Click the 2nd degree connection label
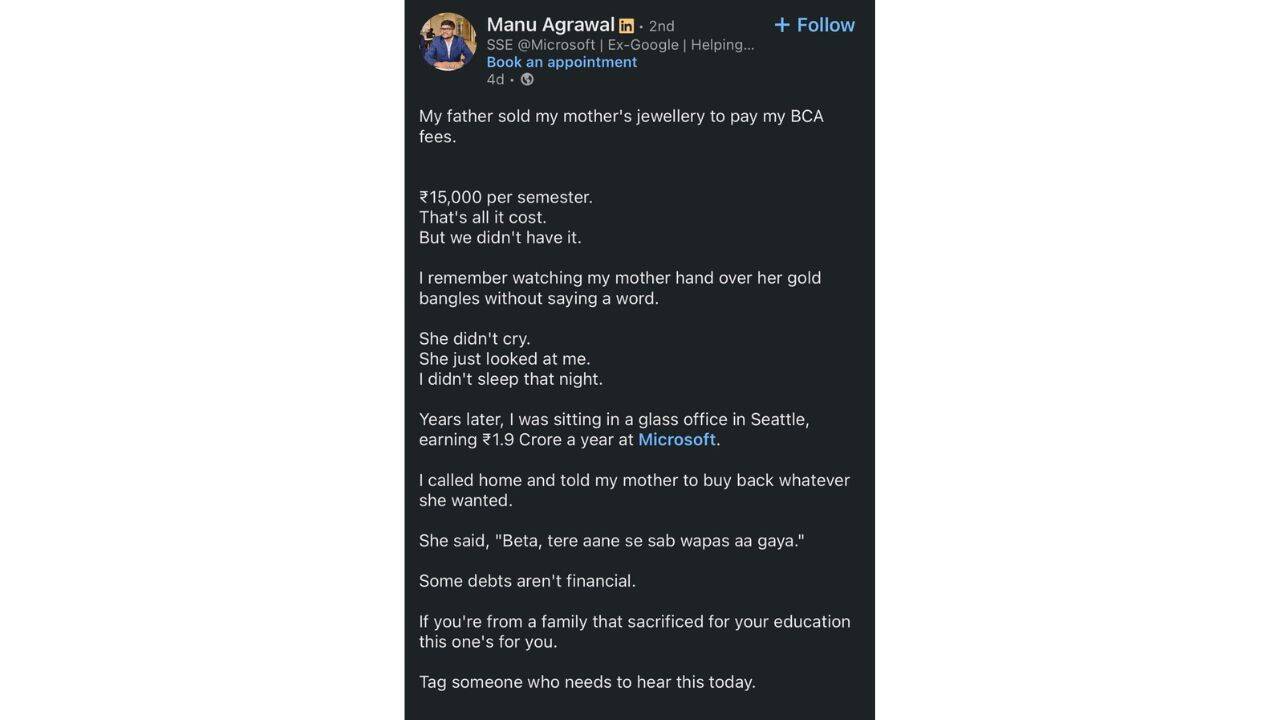Image resolution: width=1280 pixels, height=720 pixels. pyautogui.click(x=661, y=26)
